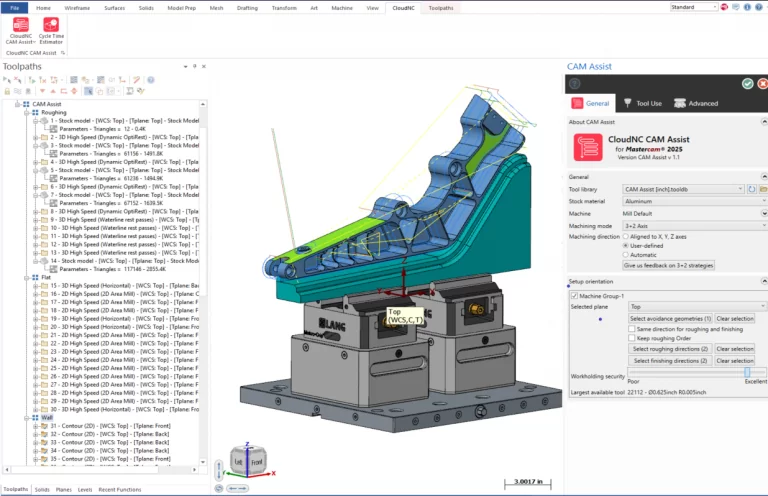Collapse the Roughing group in toolpath tree
This screenshot has height=496, width=768.
coord(26,113)
